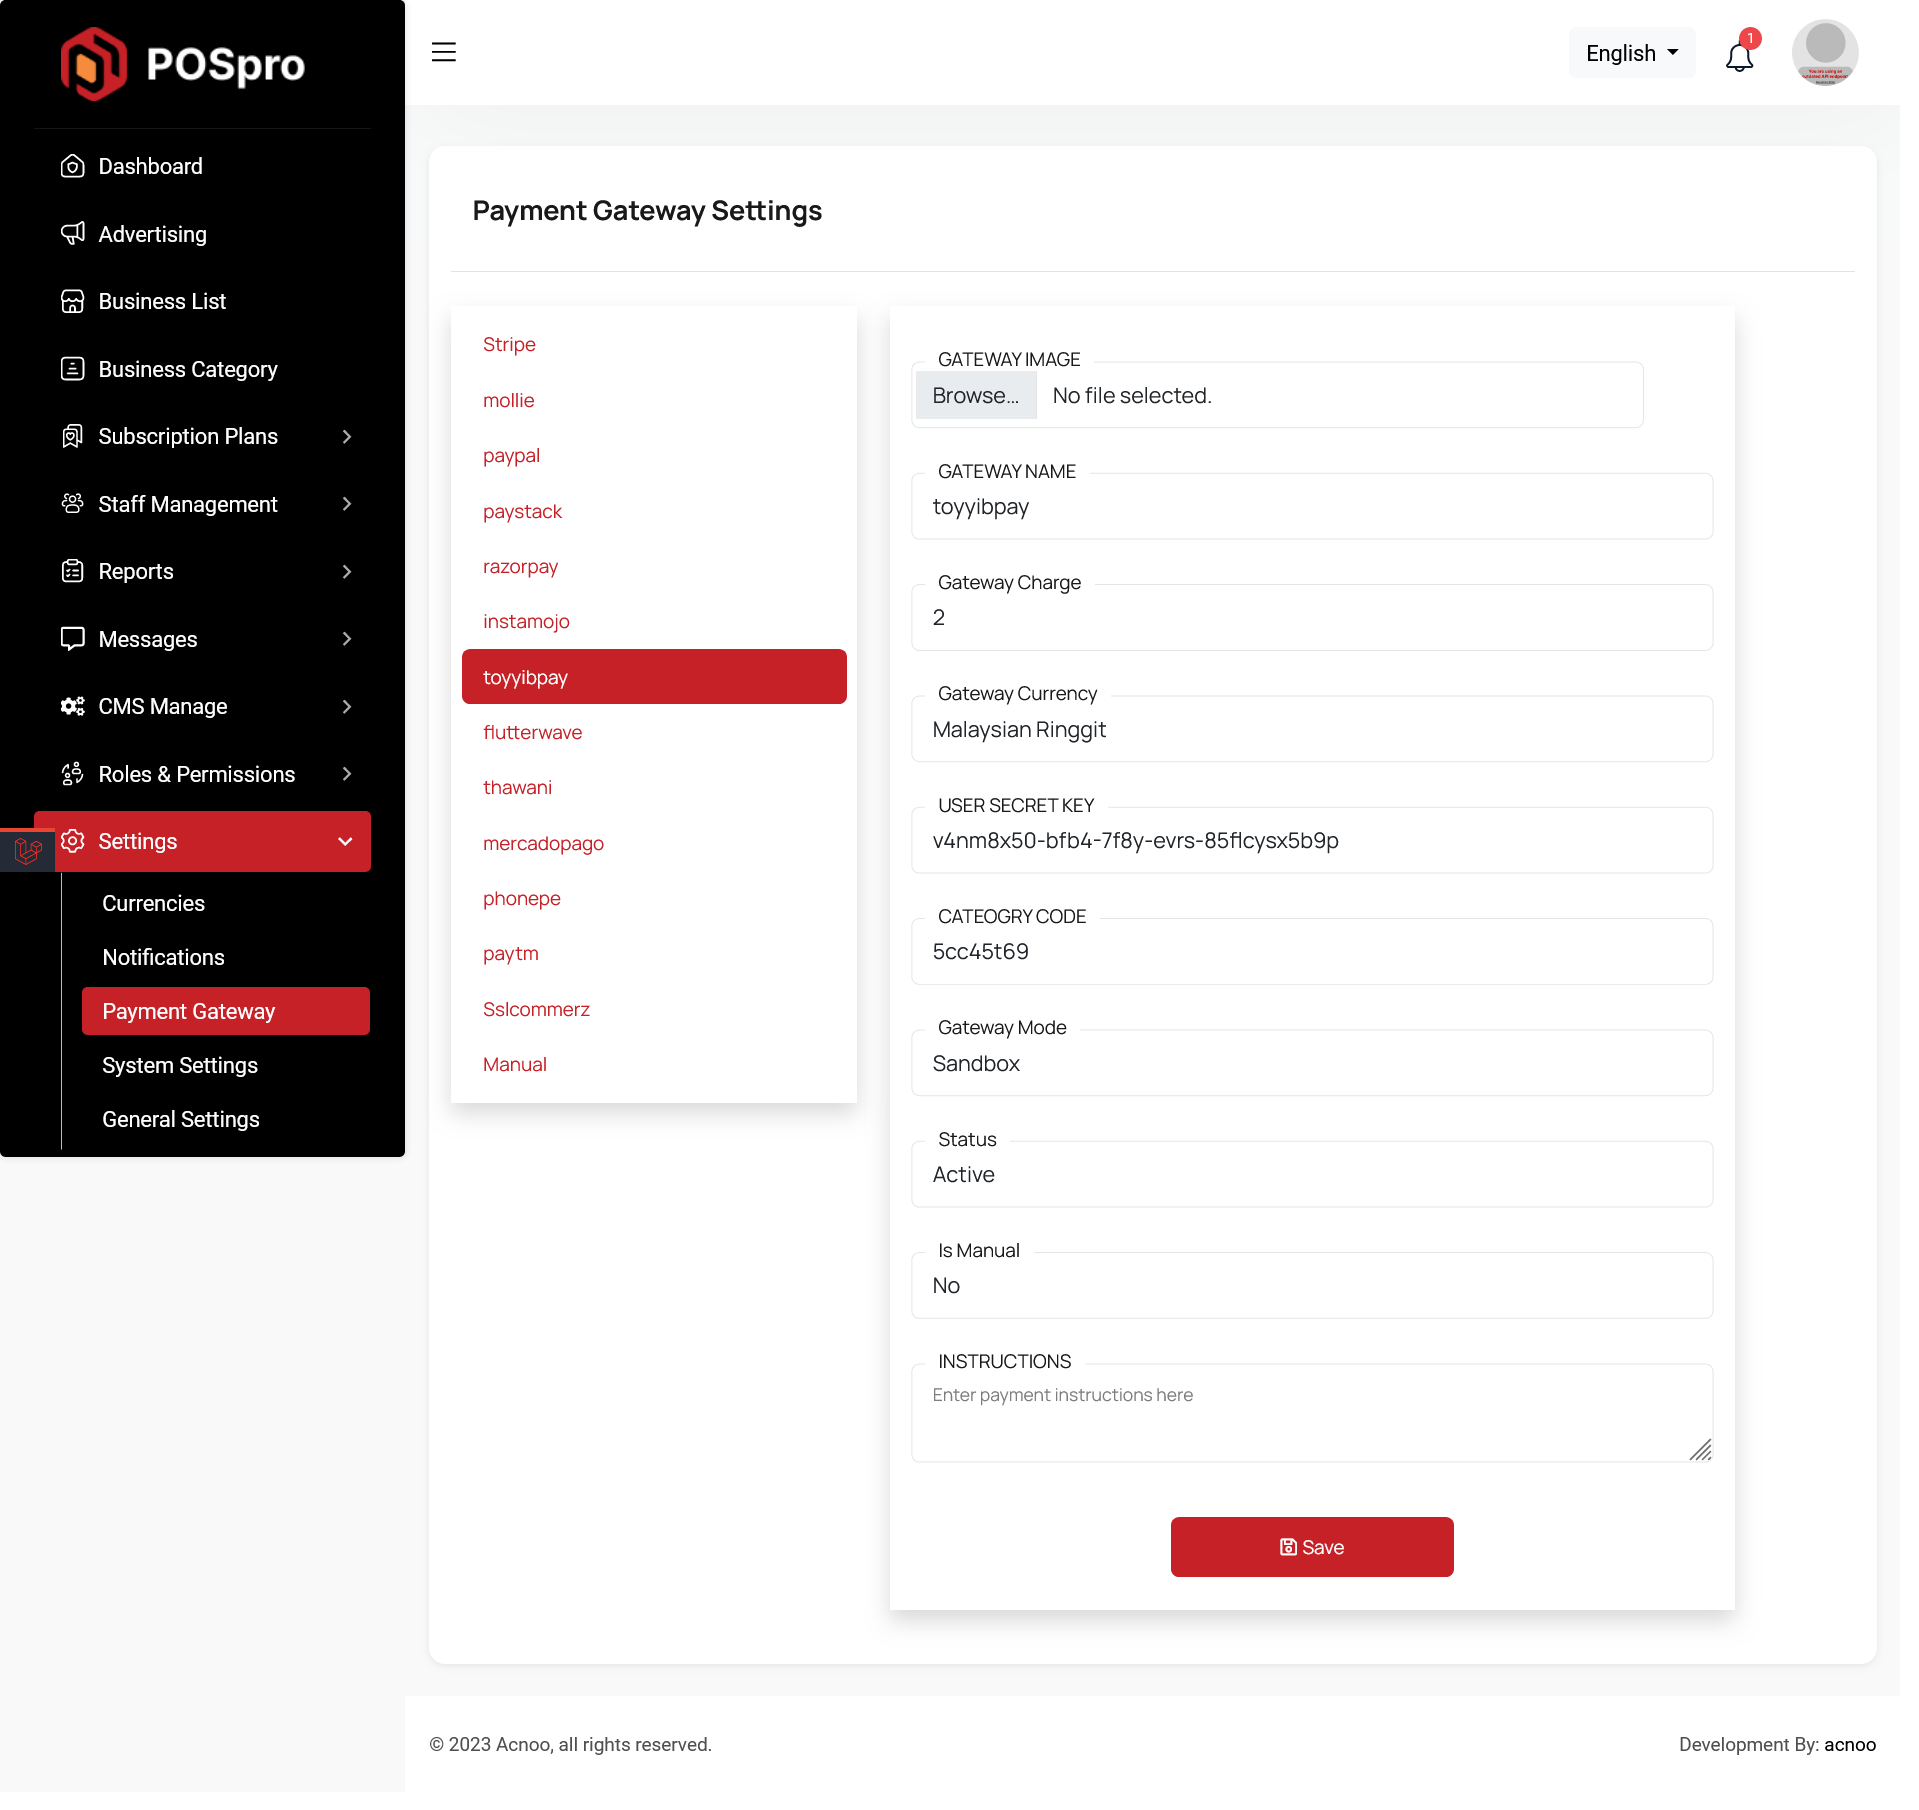The width and height of the screenshot is (1919, 1810).
Task: Click the user profile avatar
Action: pos(1824,53)
